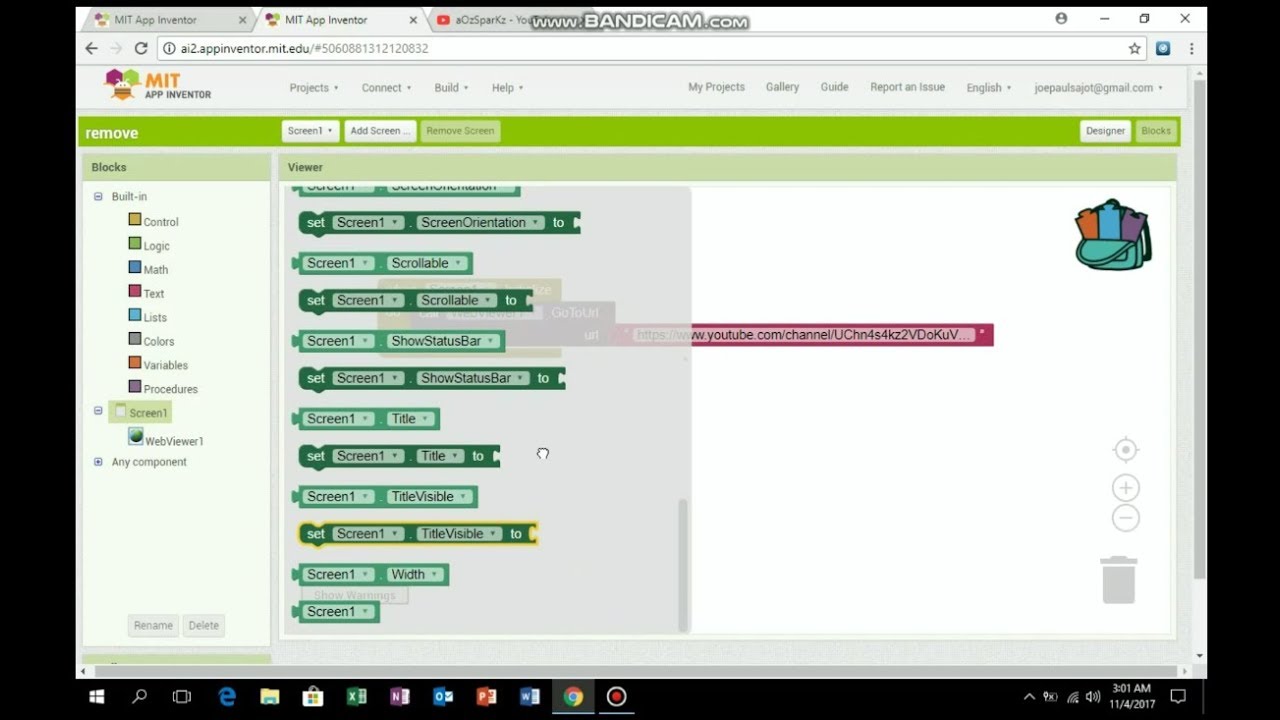Open File Explorer from the taskbar
Screen dimensions: 1280x720
tap(270, 697)
